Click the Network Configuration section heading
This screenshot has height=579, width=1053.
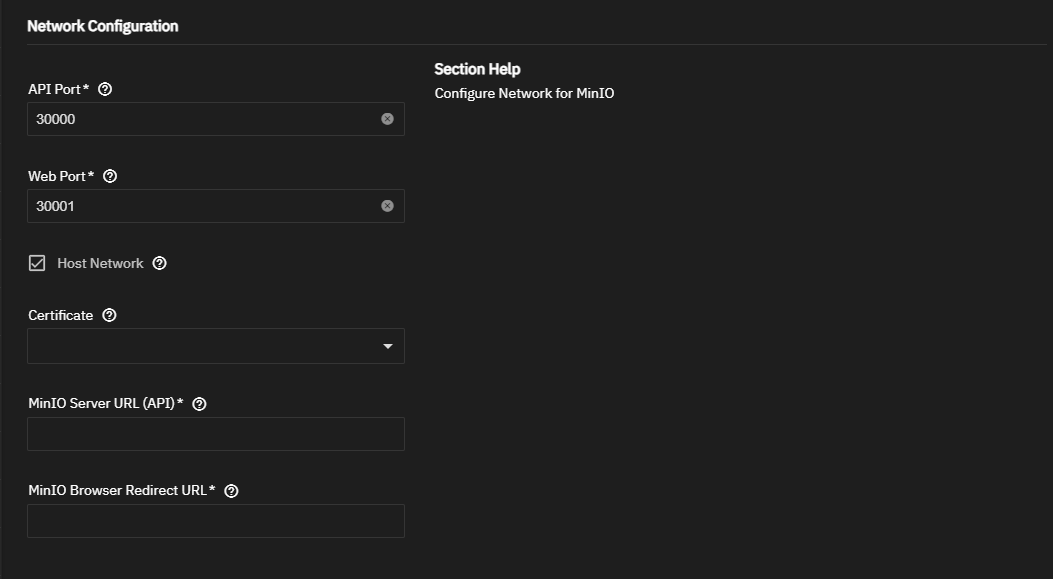pos(102,26)
